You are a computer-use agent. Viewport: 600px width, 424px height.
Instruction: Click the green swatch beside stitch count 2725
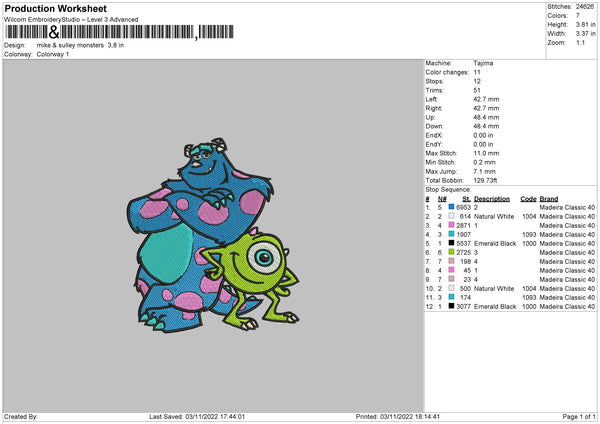click(451, 252)
